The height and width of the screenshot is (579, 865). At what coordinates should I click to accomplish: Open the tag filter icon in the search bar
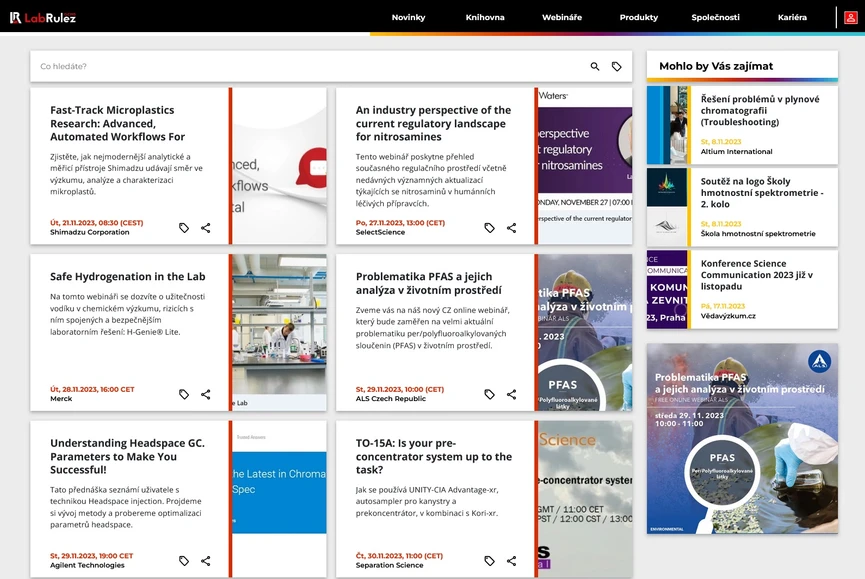[x=618, y=65]
